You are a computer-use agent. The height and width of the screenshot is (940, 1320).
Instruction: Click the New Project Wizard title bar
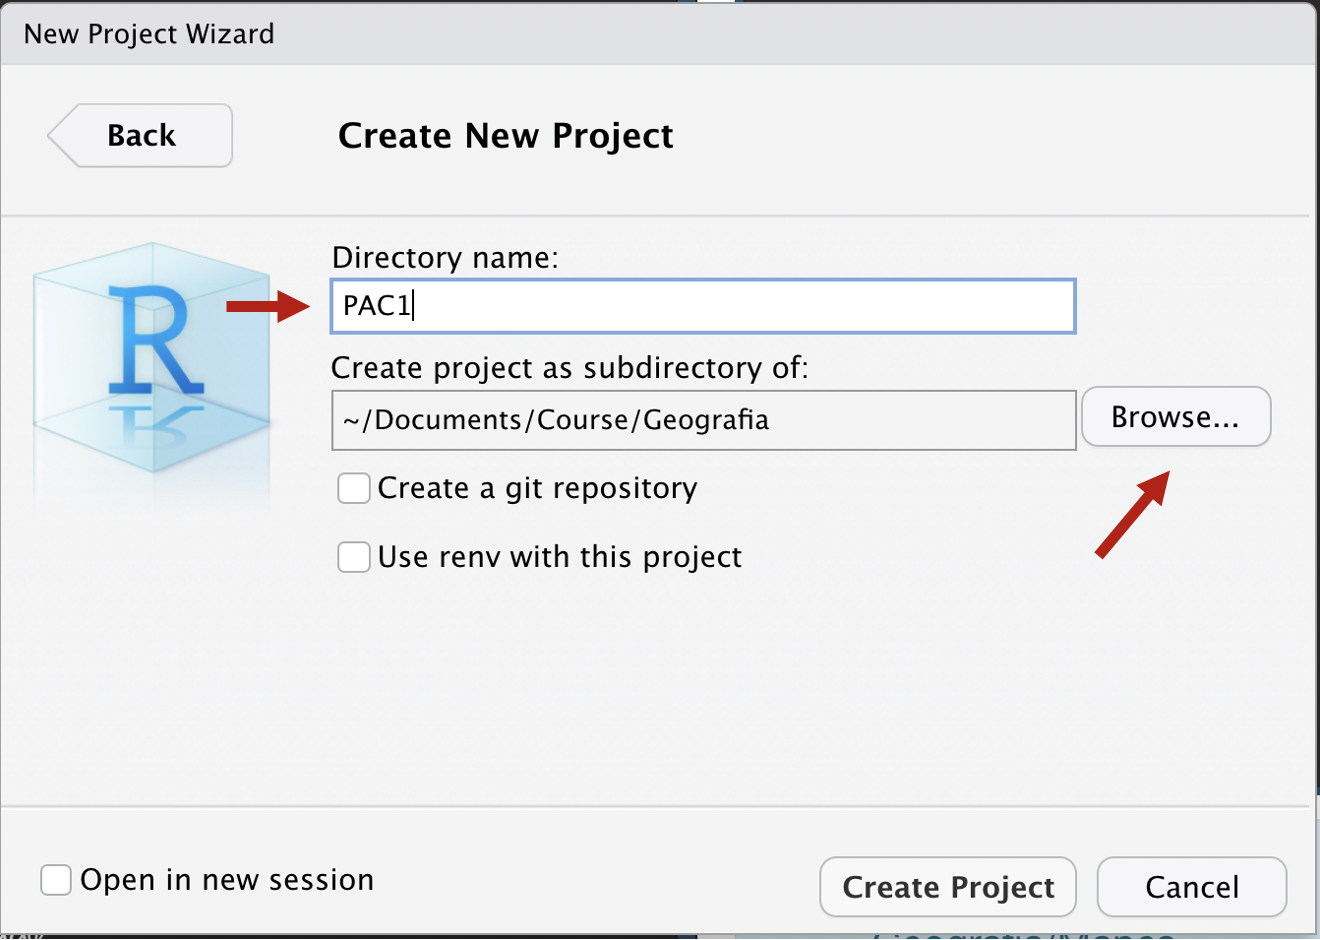click(660, 34)
